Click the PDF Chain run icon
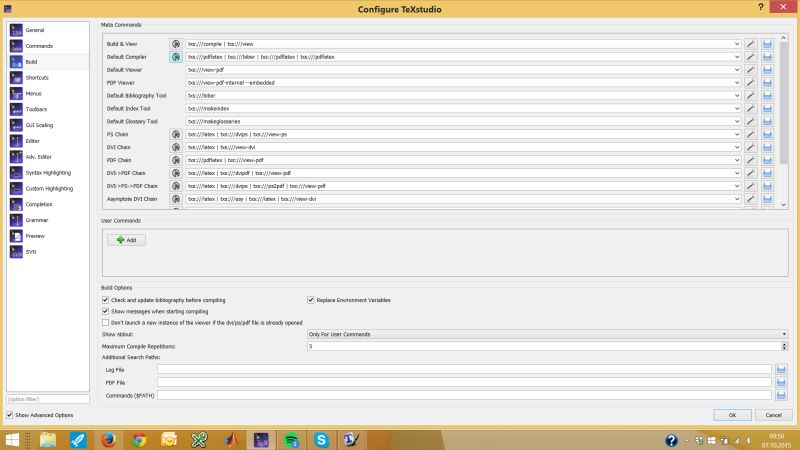800x450 pixels. click(x=176, y=160)
